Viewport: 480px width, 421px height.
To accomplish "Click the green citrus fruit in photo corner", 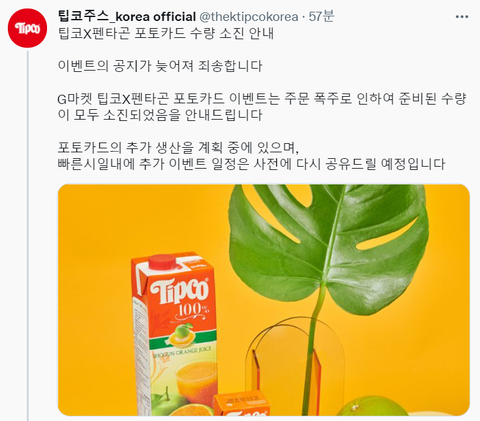I will coord(372,406).
